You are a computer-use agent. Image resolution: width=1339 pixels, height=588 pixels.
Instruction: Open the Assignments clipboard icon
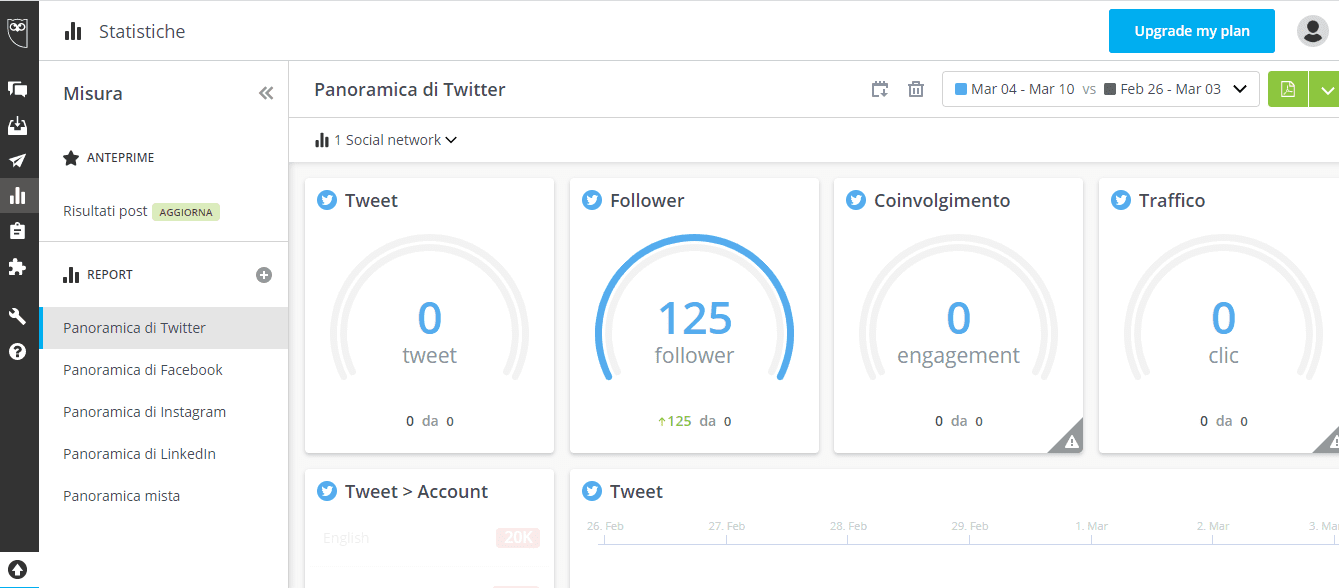tap(17, 231)
